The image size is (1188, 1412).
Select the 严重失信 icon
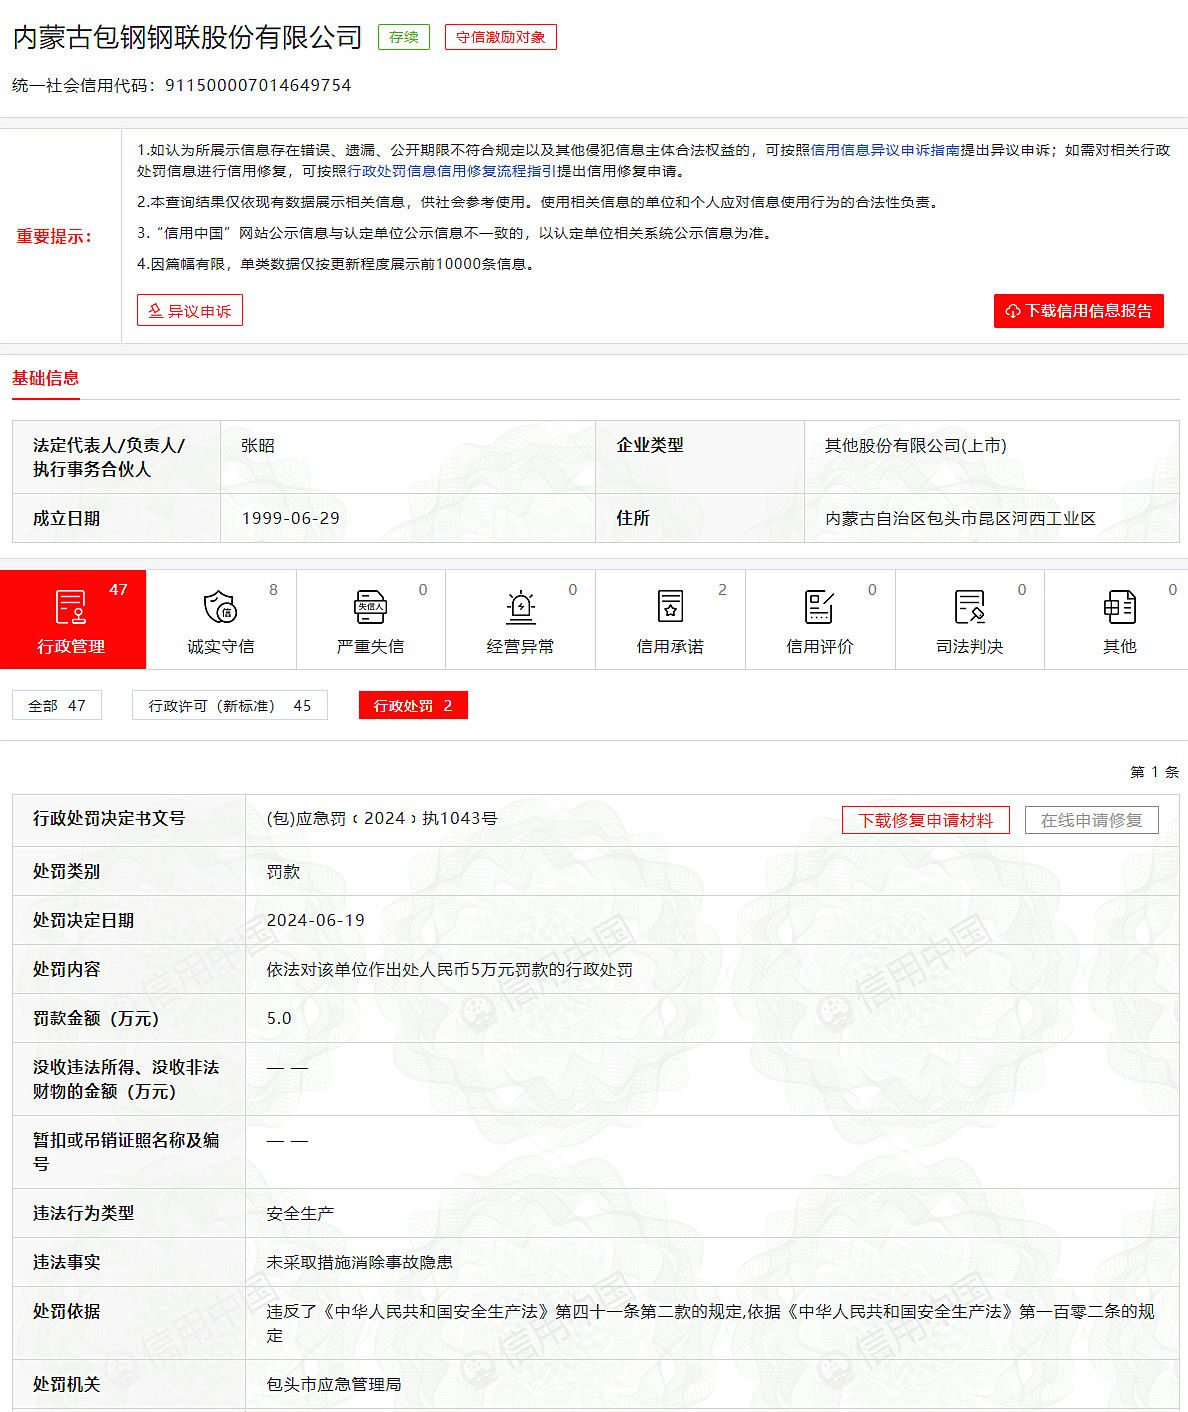pos(370,607)
